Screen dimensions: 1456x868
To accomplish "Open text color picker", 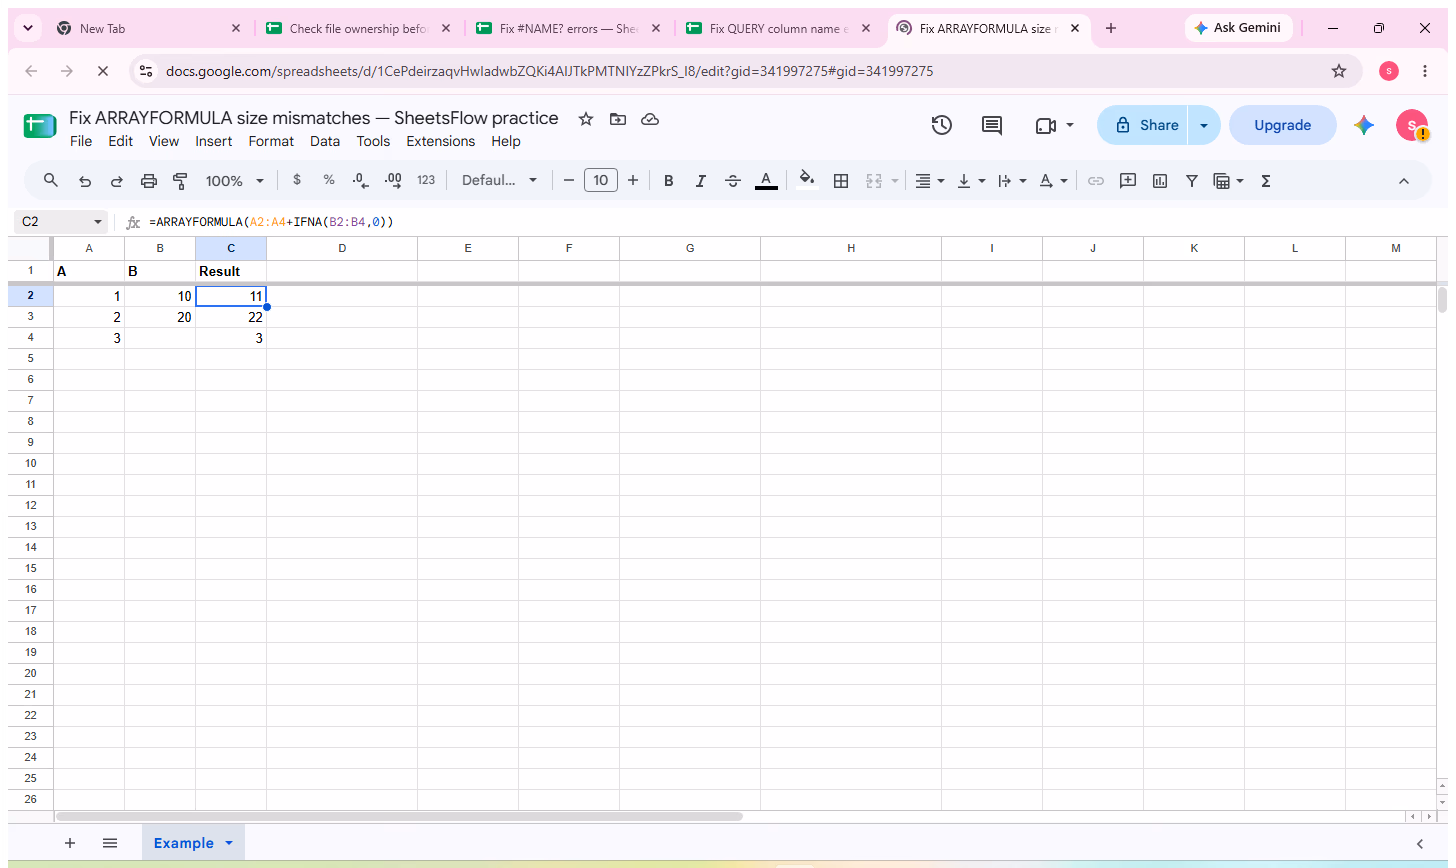I will coord(766,181).
